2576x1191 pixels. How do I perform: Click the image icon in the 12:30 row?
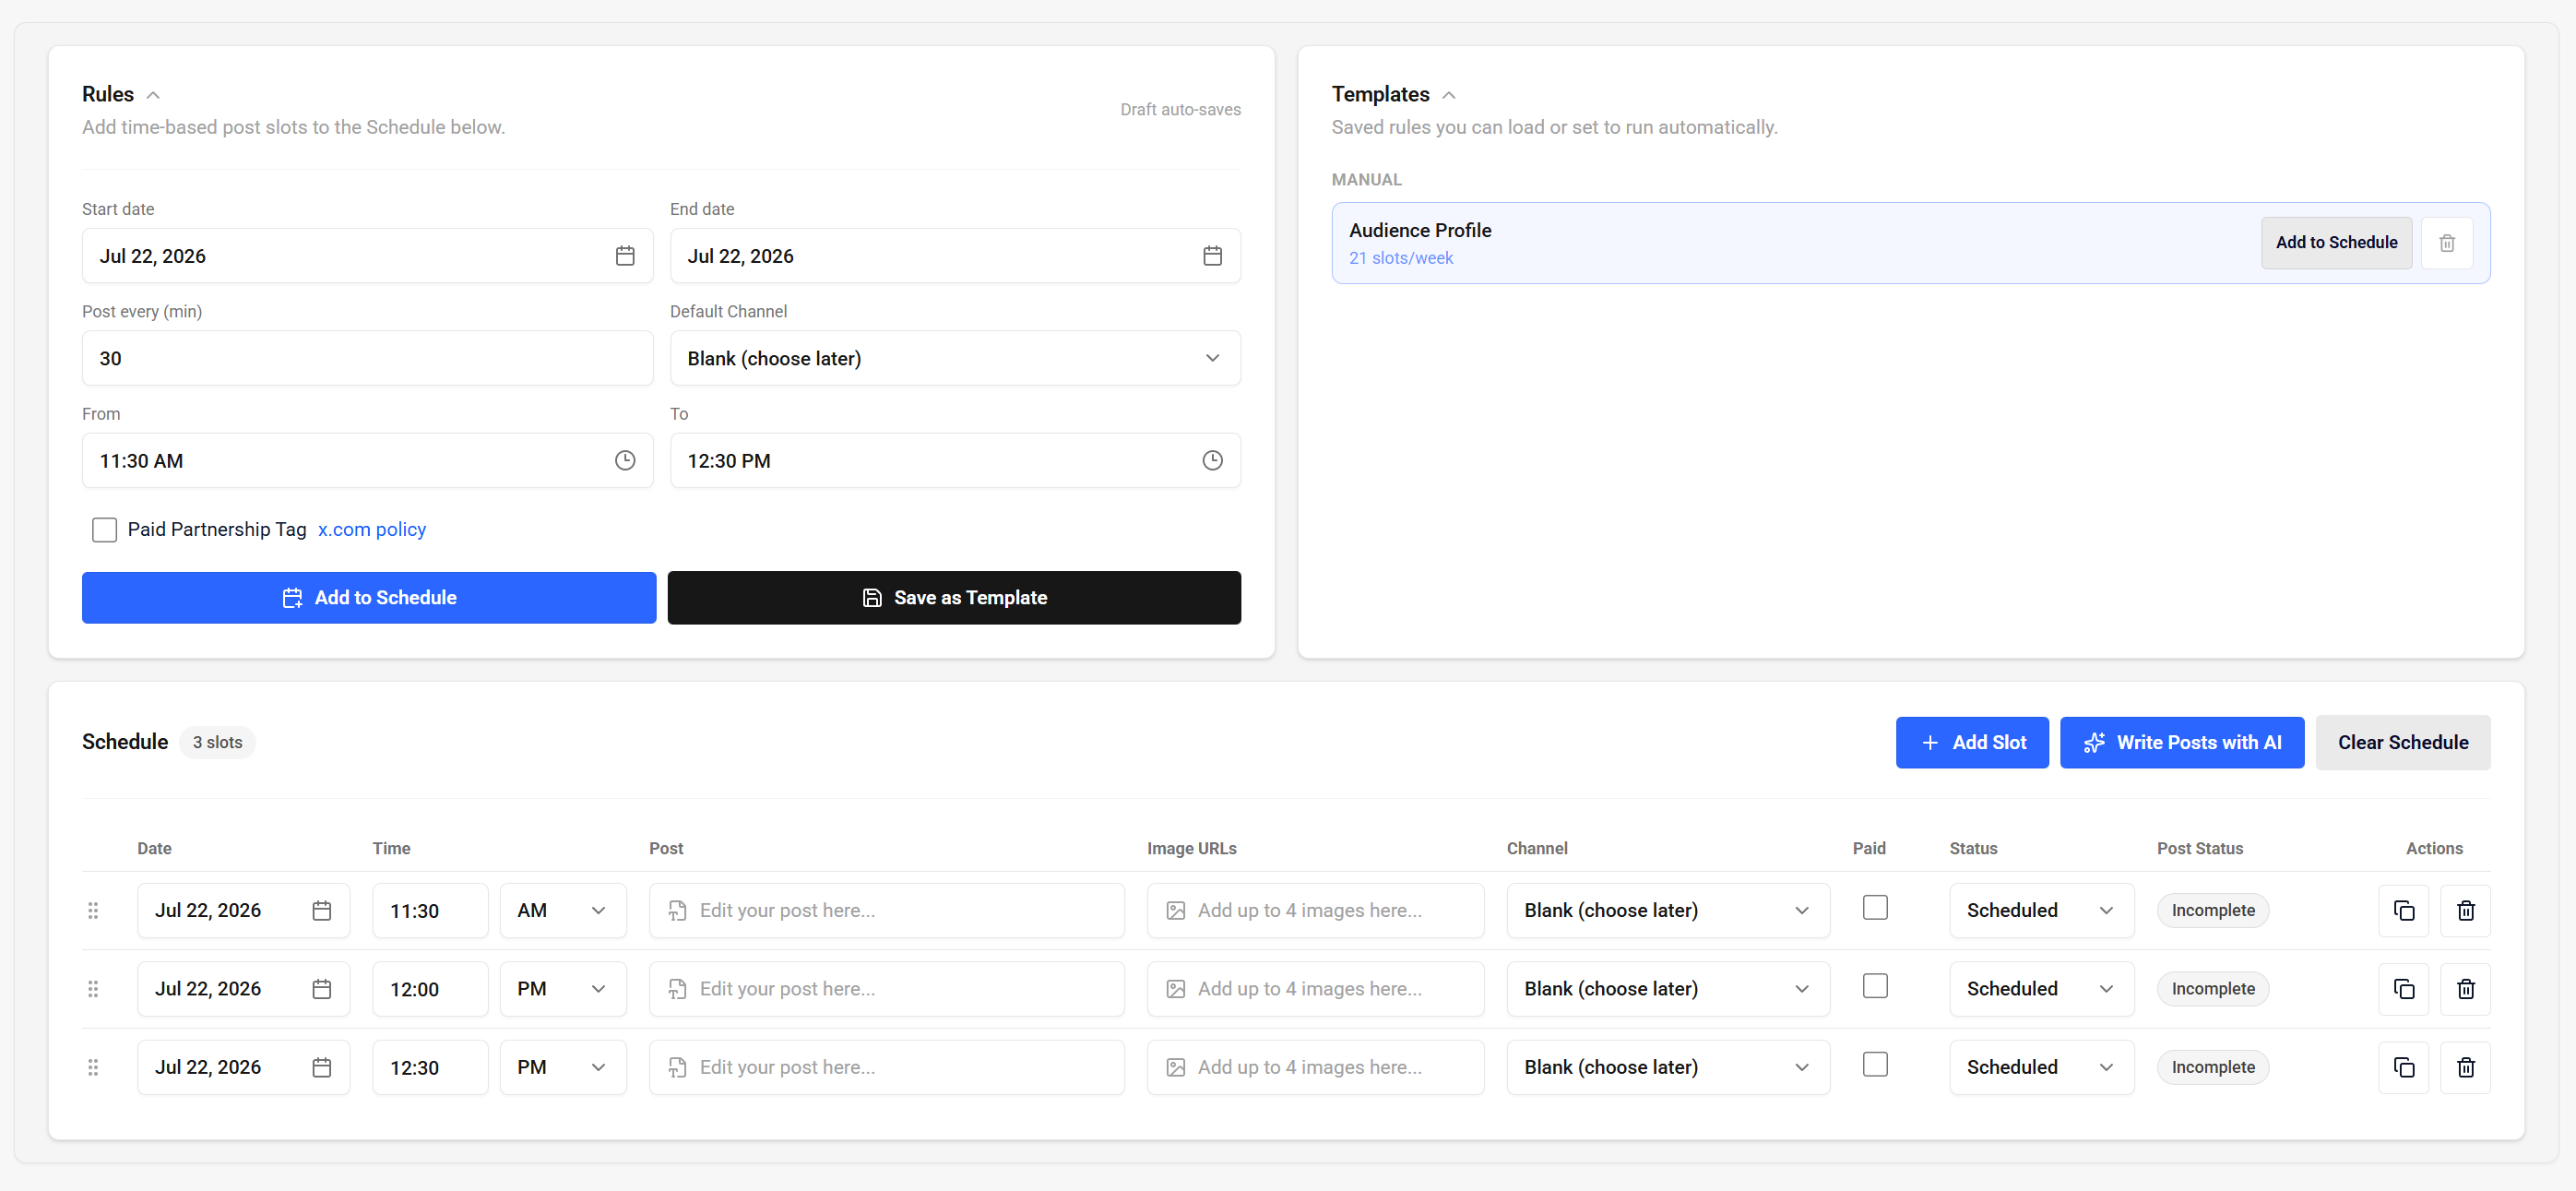[1176, 1068]
